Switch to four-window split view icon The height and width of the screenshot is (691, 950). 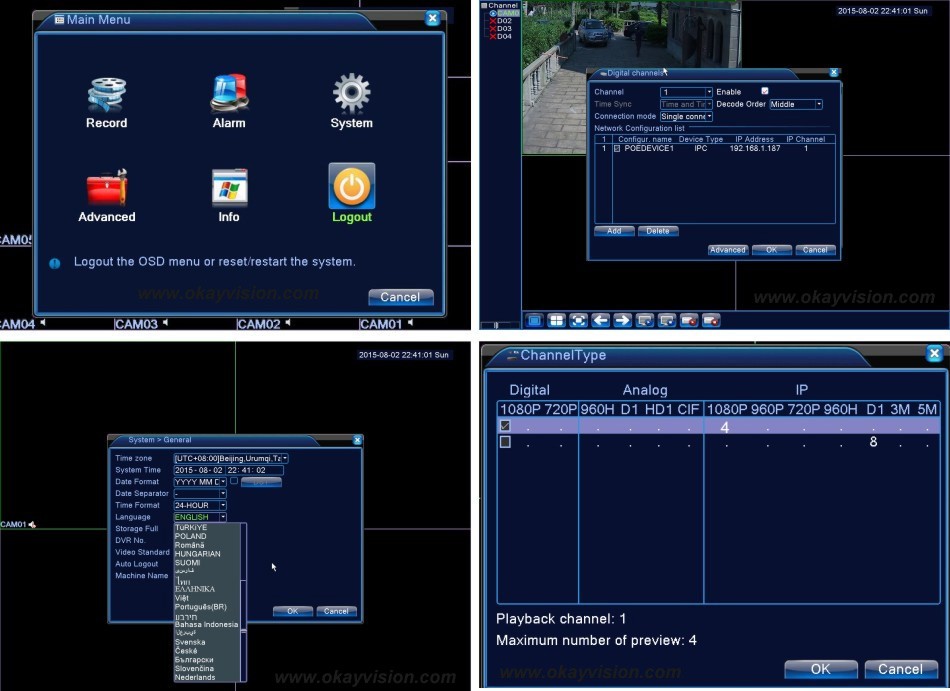[556, 320]
